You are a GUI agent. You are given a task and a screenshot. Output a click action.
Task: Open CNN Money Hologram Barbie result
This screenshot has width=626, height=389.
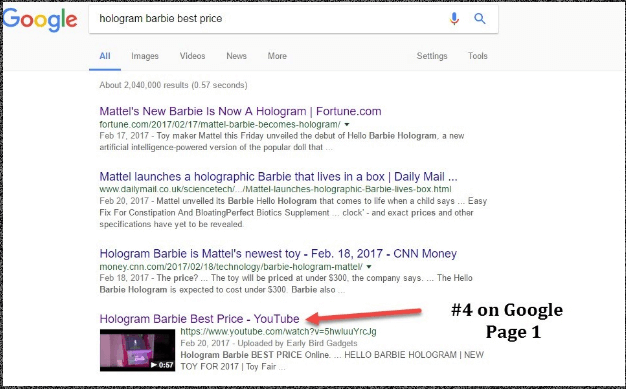point(278,254)
